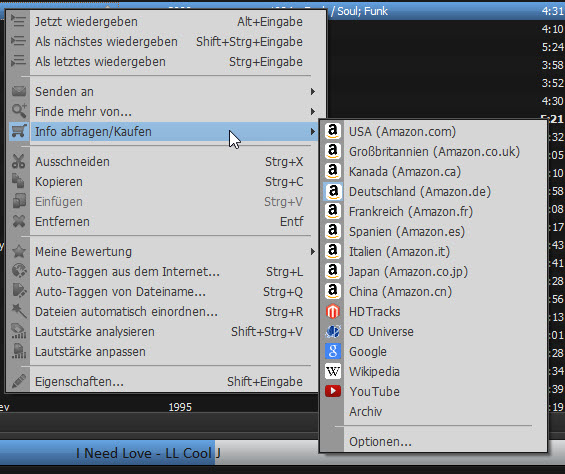
Task: Choose Kopieren menu entry
Action: coord(163,181)
